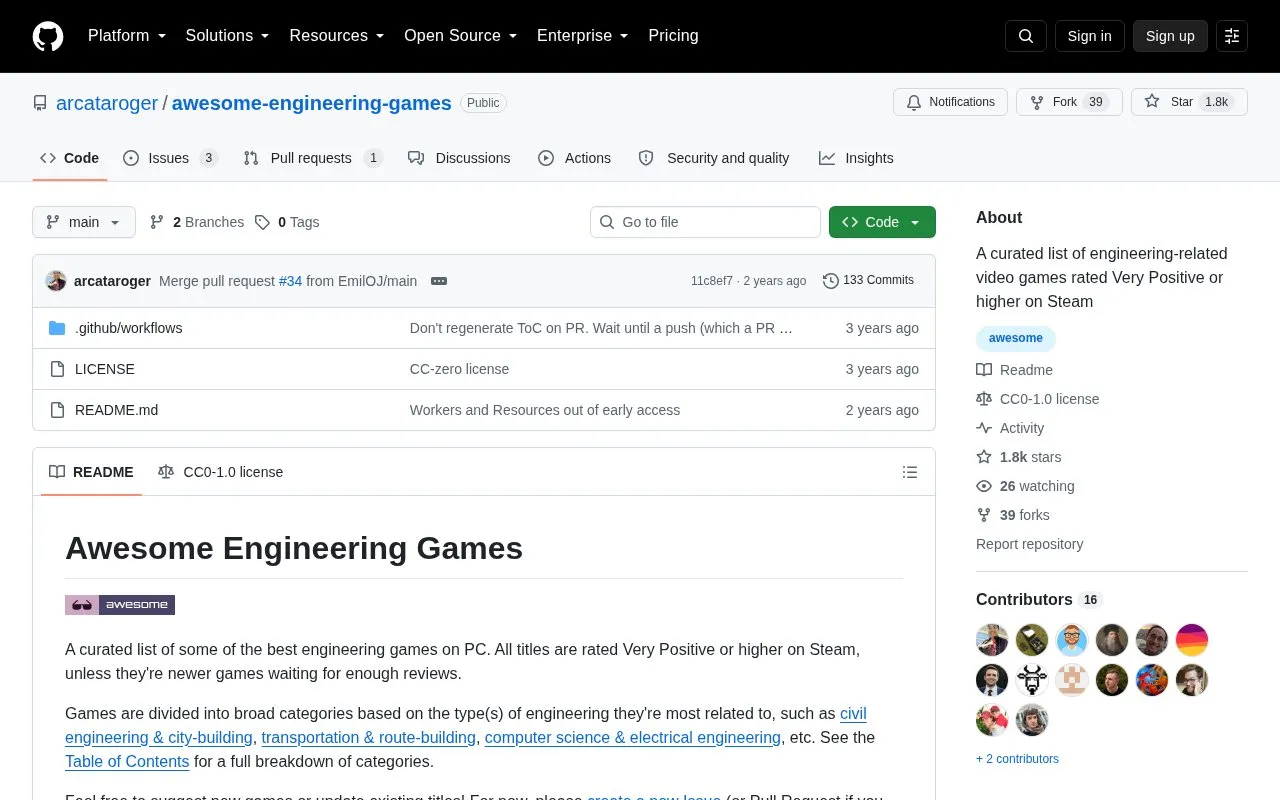Switch to the Issues tab
Viewport: 1280px width, 800px height.
click(170, 158)
